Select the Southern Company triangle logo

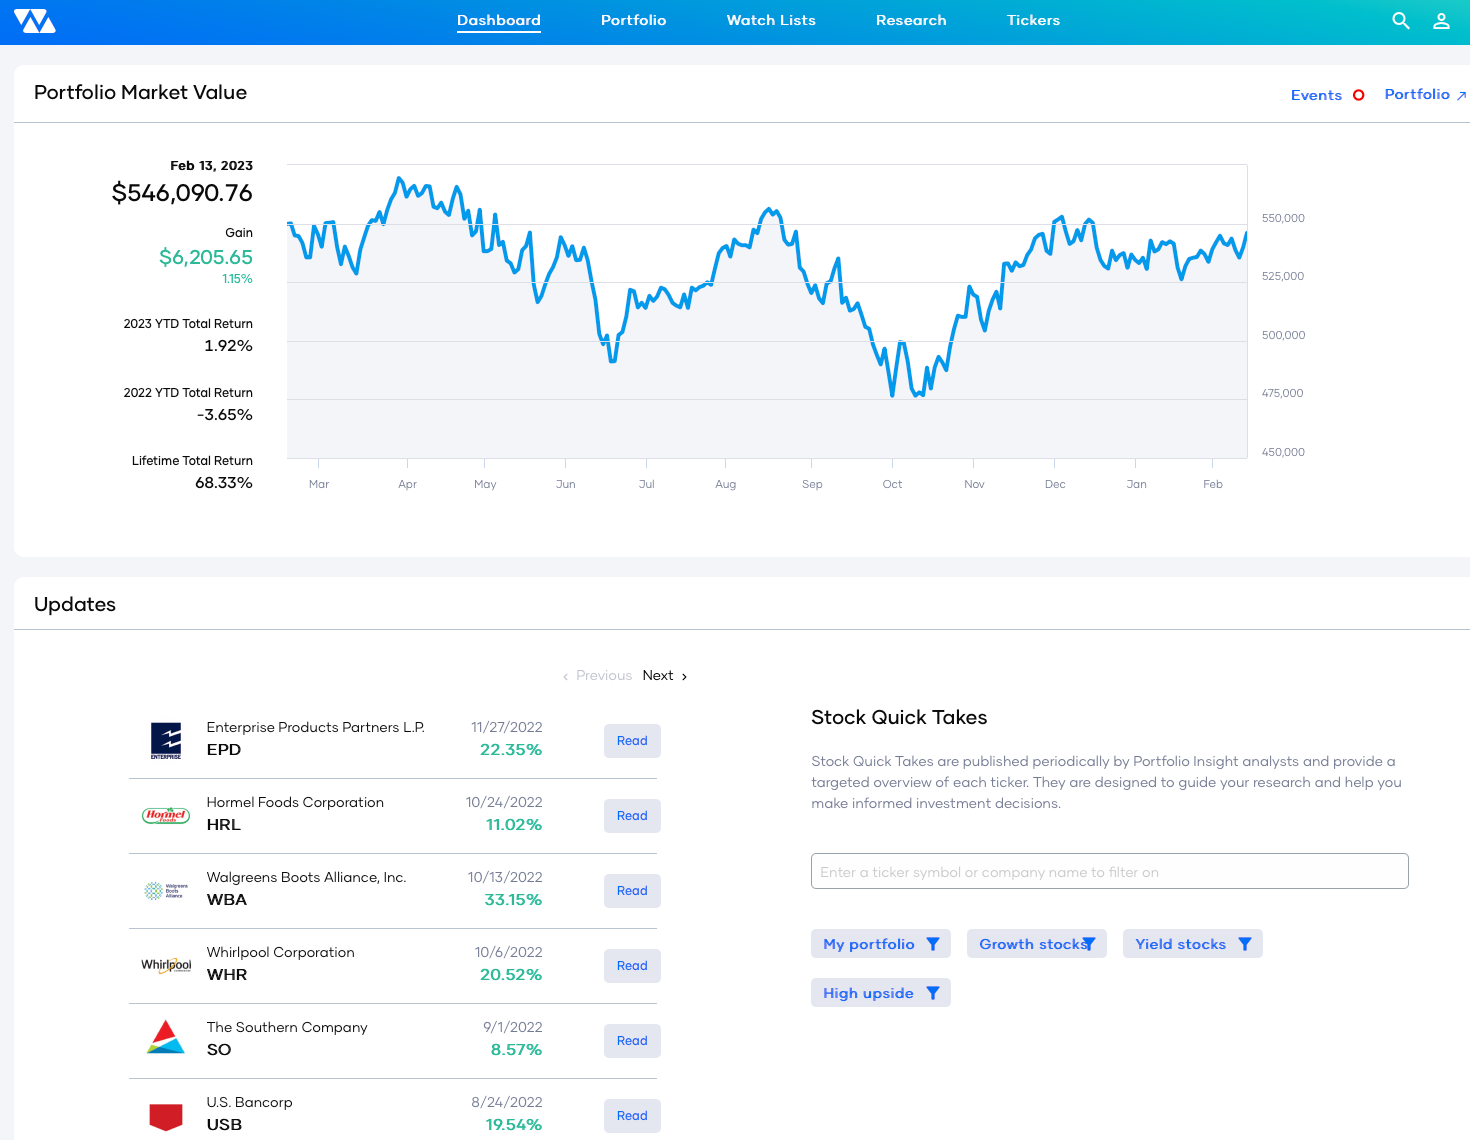[166, 1038]
